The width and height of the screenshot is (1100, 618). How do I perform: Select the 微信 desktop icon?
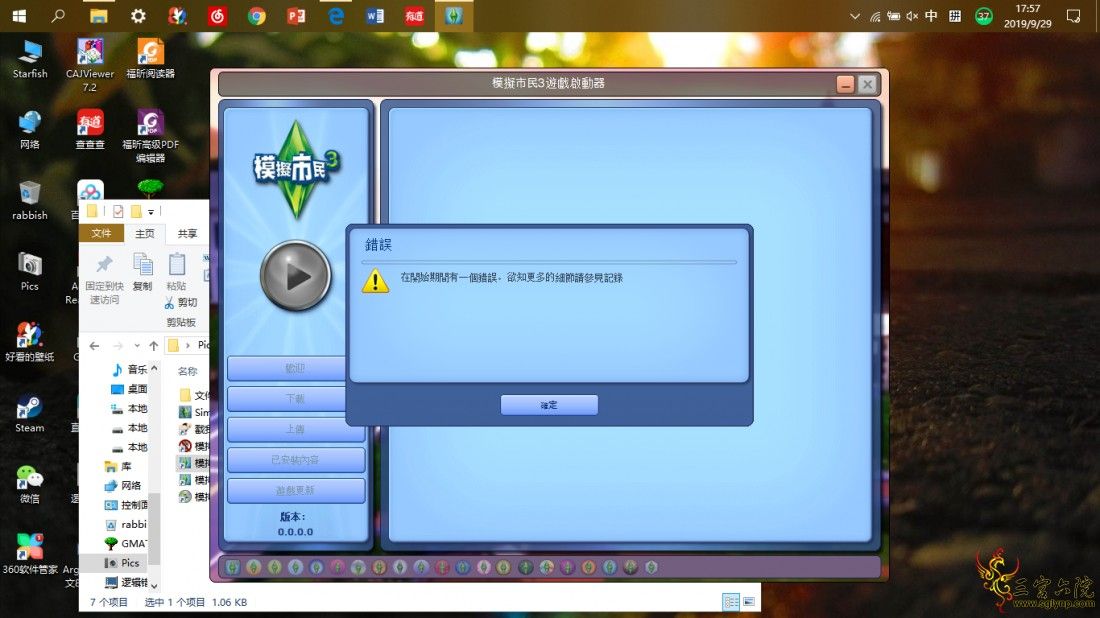[x=29, y=485]
